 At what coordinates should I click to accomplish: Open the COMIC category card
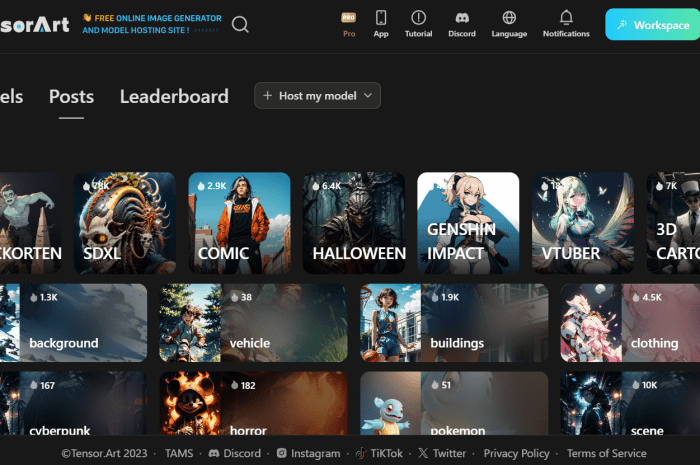point(239,223)
